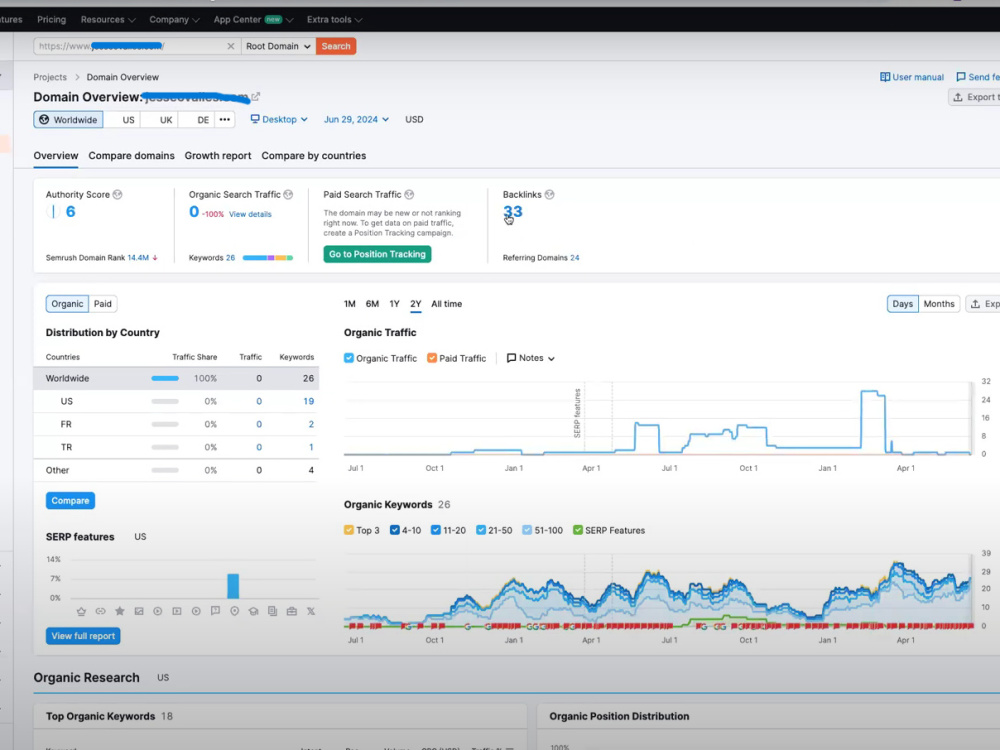
Task: Open the Projects breadcrumb link
Action: 50,77
